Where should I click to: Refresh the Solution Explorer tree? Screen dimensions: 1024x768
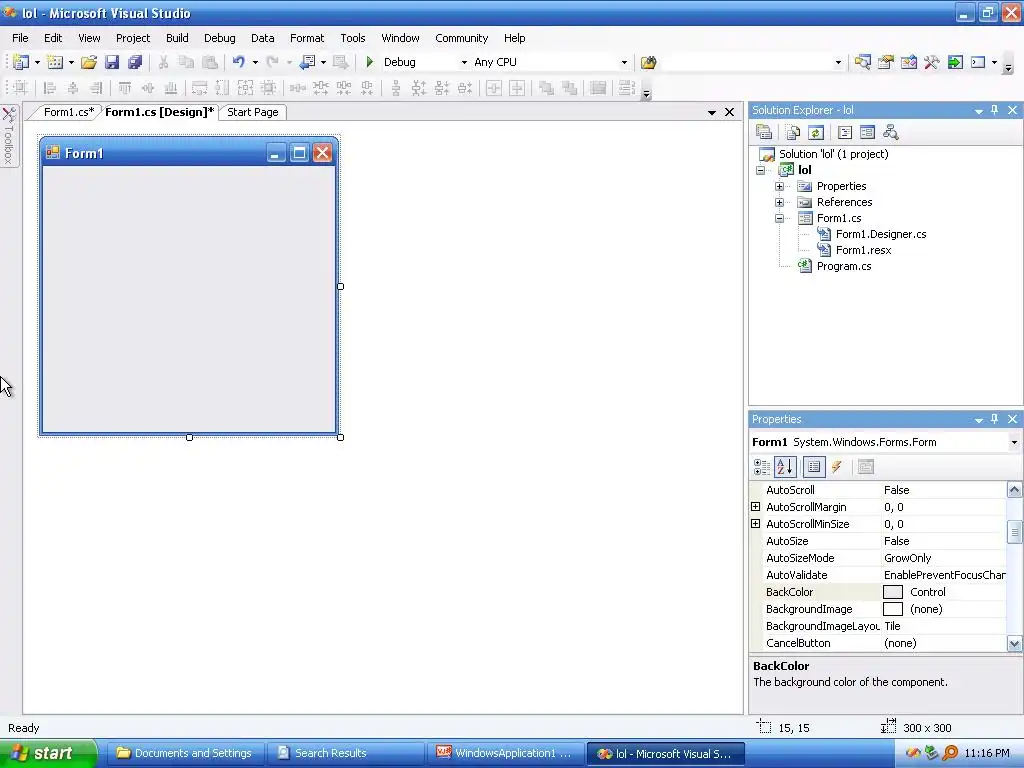pyautogui.click(x=816, y=133)
